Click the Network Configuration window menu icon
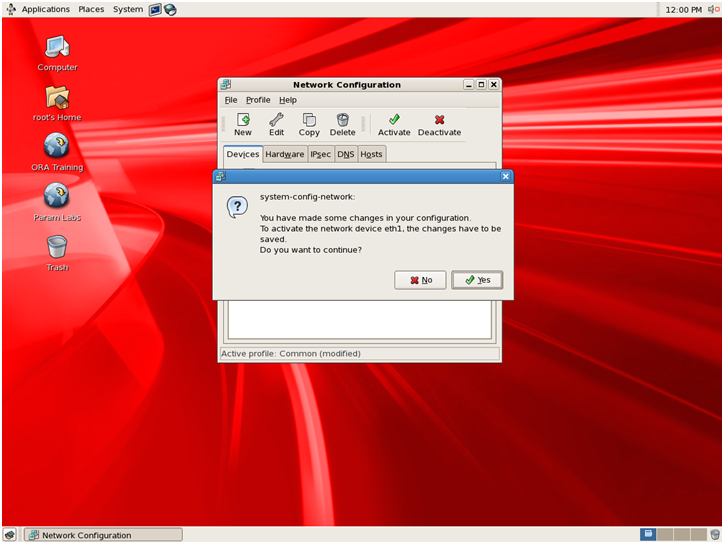 [226, 85]
